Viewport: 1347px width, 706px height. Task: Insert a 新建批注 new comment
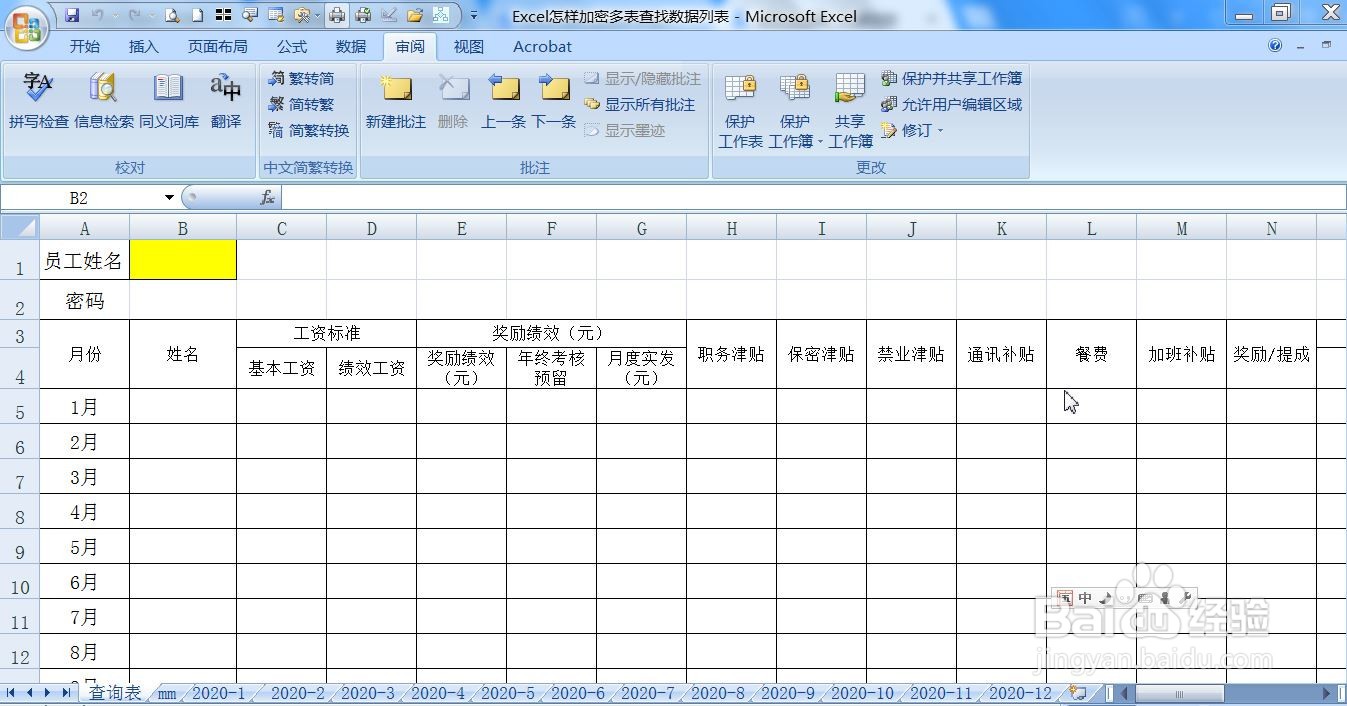point(396,100)
